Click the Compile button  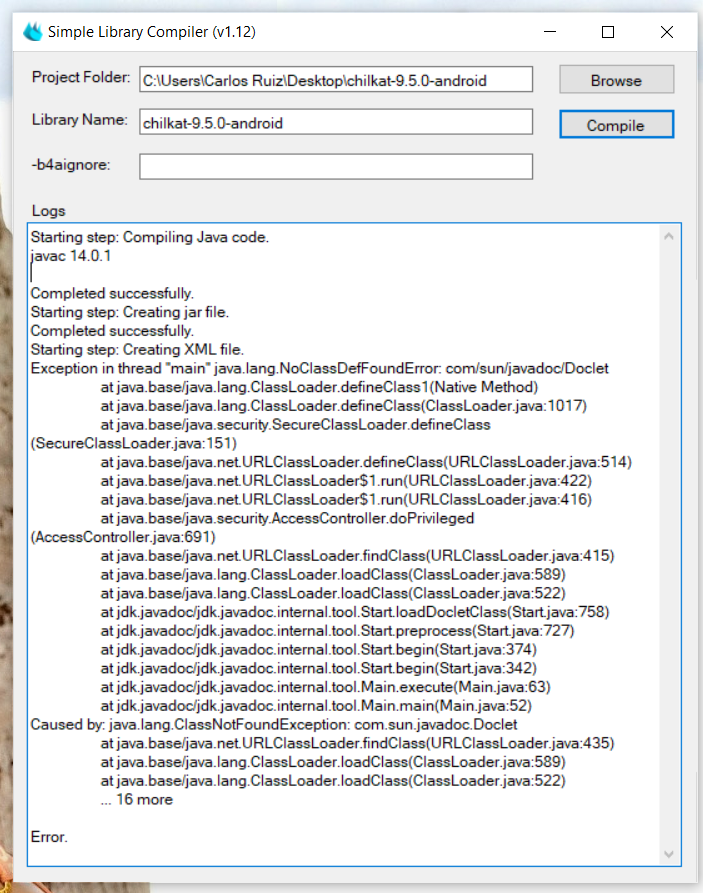[x=616, y=125]
